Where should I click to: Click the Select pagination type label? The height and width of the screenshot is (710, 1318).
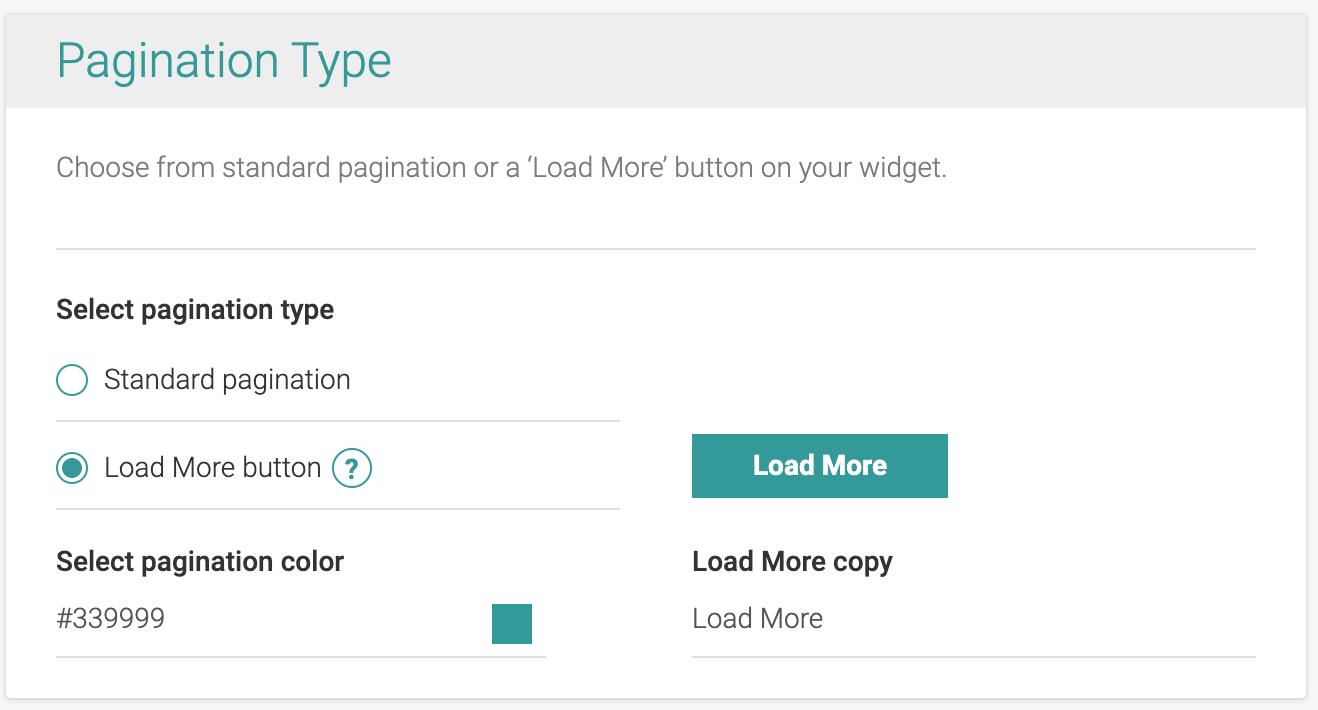coord(194,310)
